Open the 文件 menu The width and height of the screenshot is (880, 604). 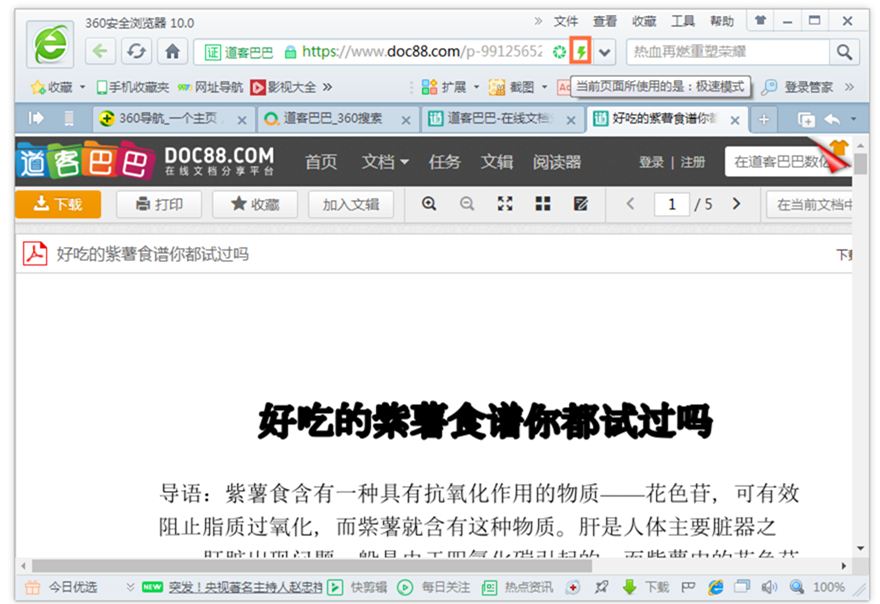click(x=566, y=21)
